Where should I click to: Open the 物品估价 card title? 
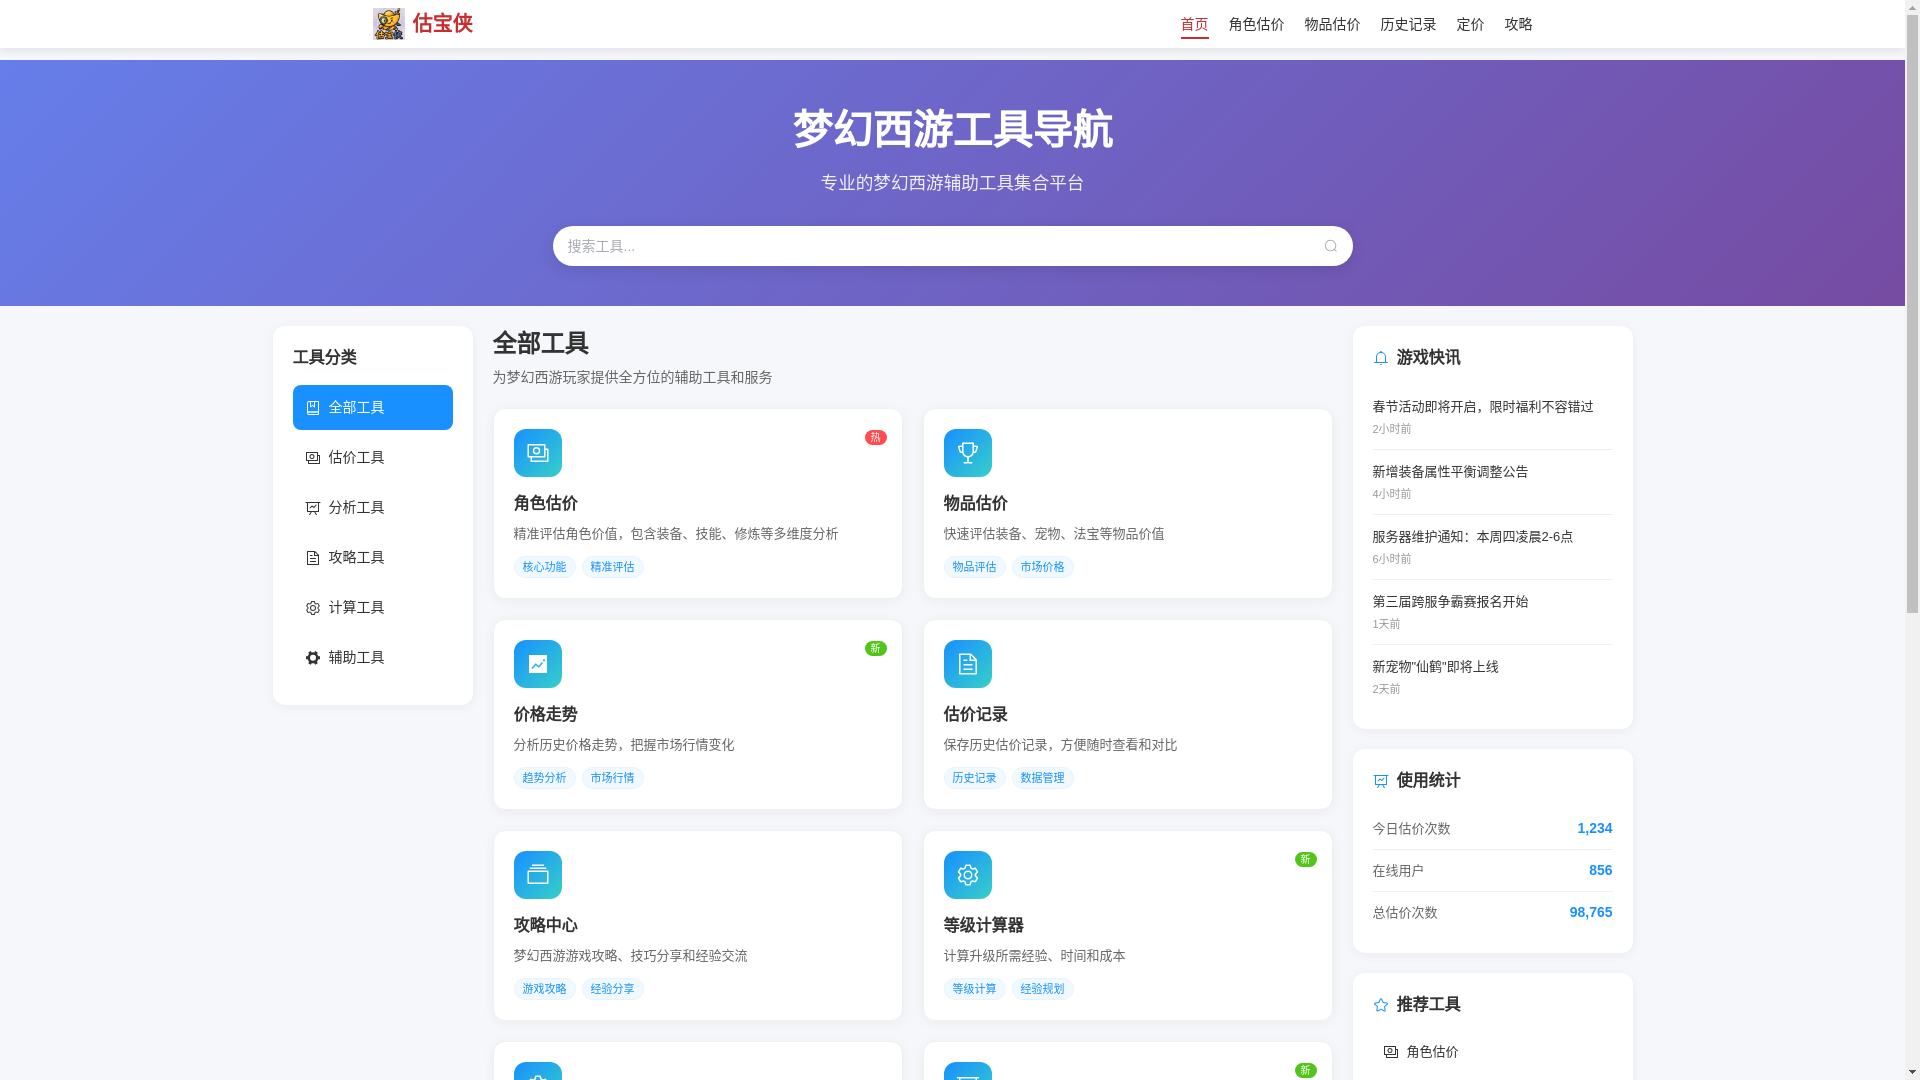click(975, 503)
